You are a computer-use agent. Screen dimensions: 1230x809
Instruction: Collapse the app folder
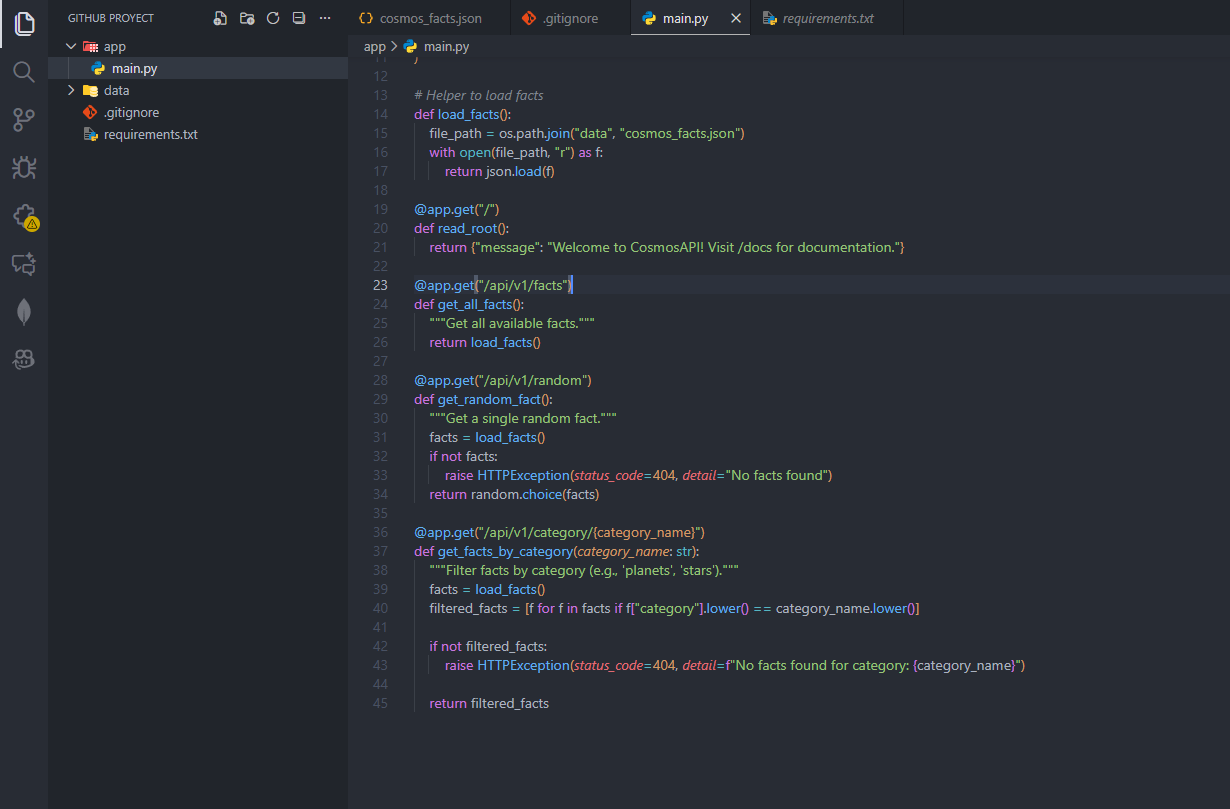[x=70, y=47]
